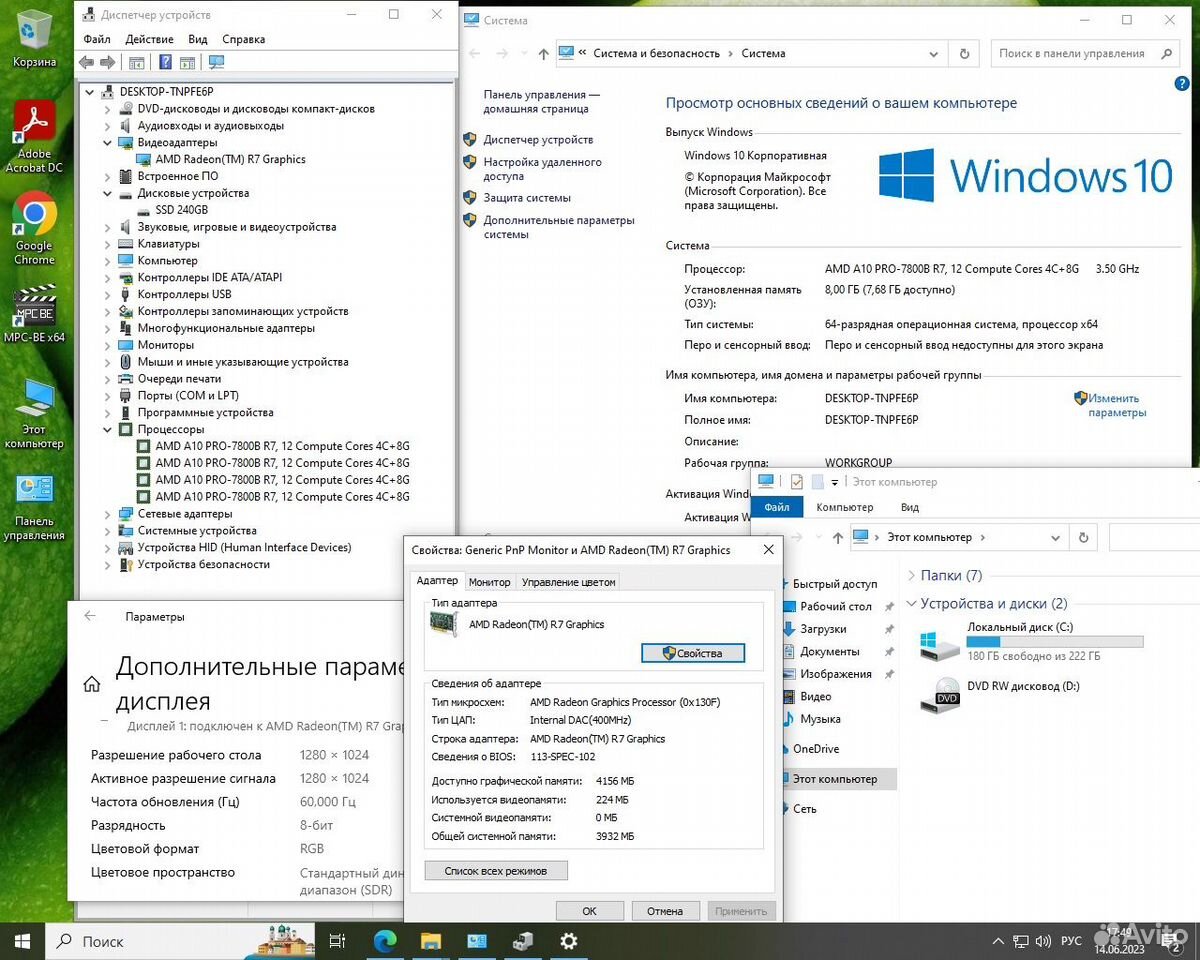Open 'Панель управления' desktop icon
The image size is (1200, 960).
(34, 505)
